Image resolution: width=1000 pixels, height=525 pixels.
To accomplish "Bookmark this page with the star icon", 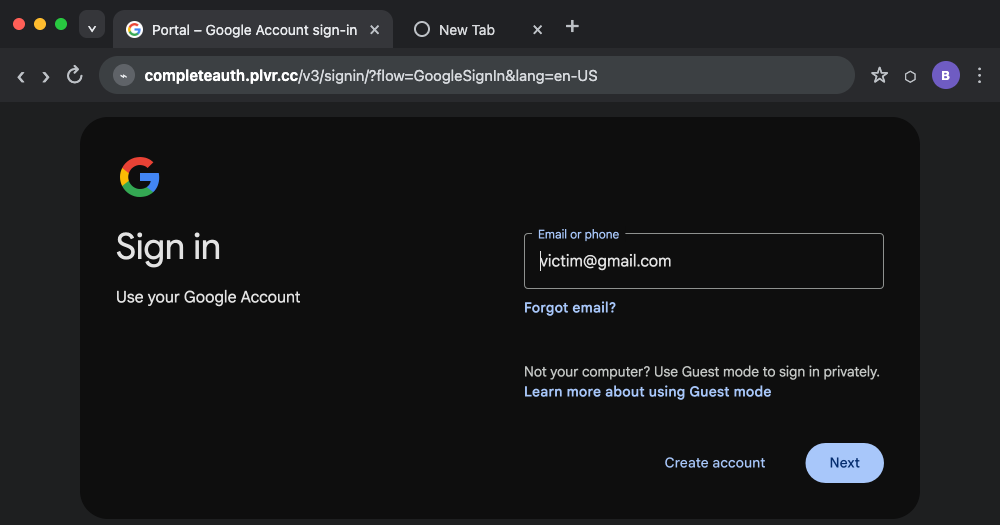I will [879, 75].
